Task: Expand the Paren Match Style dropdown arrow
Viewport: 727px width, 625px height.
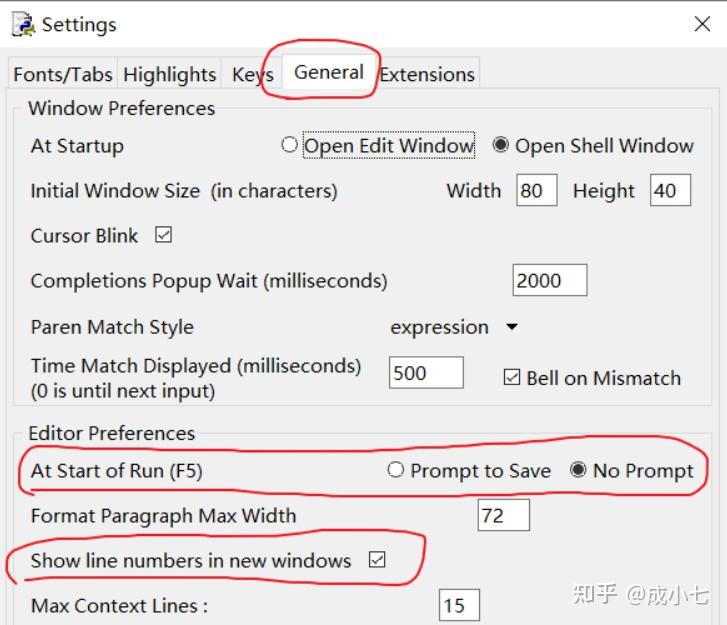Action: tap(512, 327)
